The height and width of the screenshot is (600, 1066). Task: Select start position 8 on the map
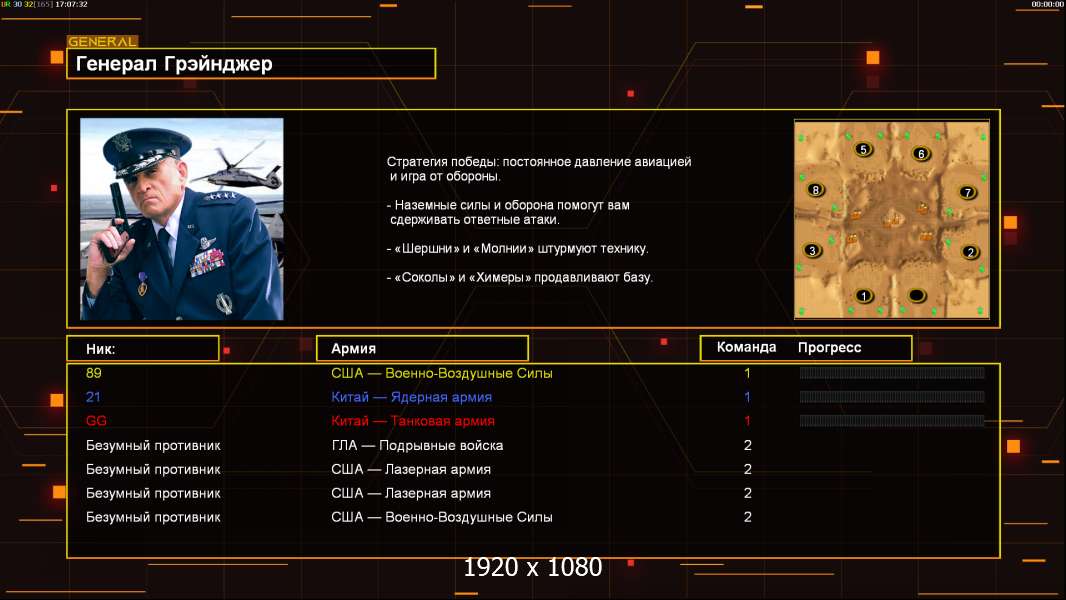point(816,190)
